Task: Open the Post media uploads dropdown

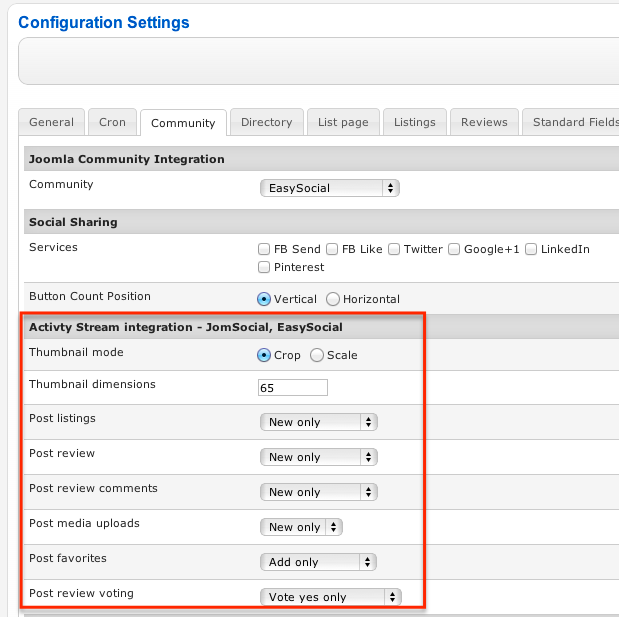Action: (301, 527)
